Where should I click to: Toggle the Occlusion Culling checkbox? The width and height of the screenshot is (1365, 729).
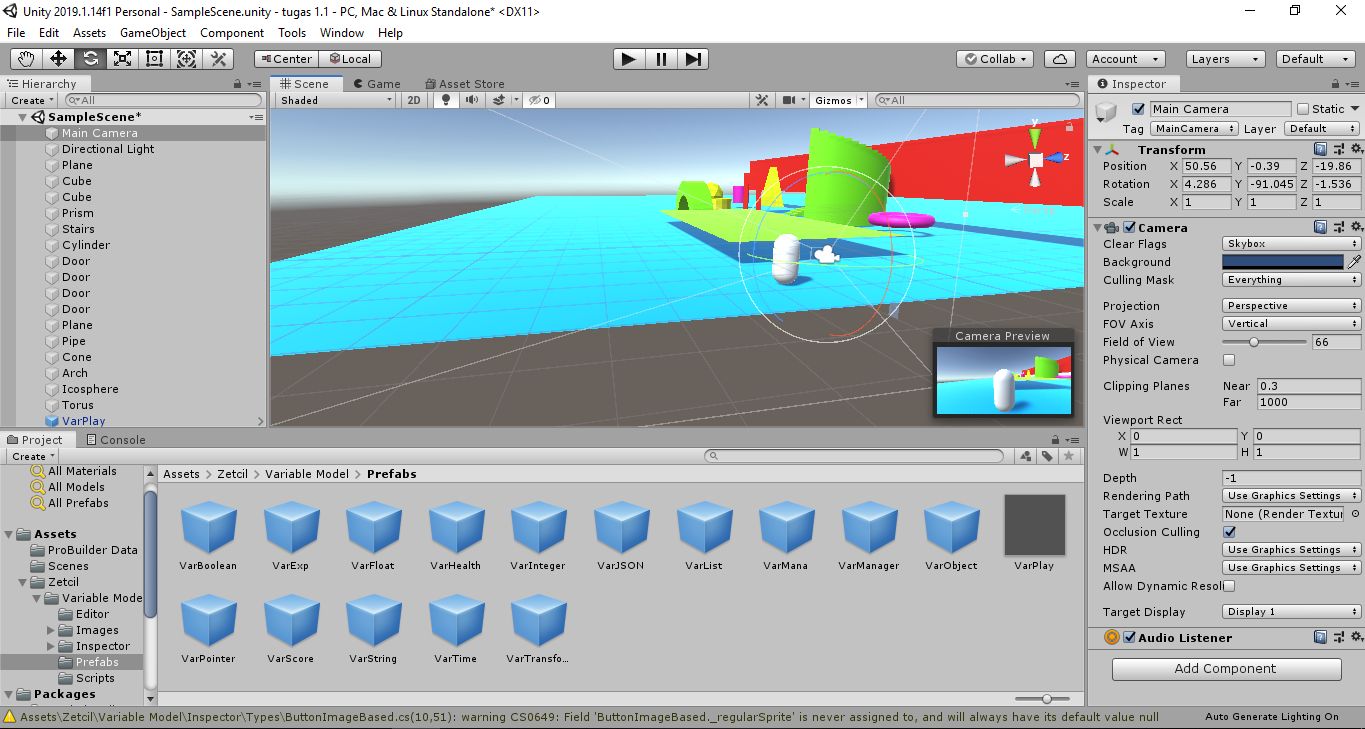(1228, 532)
